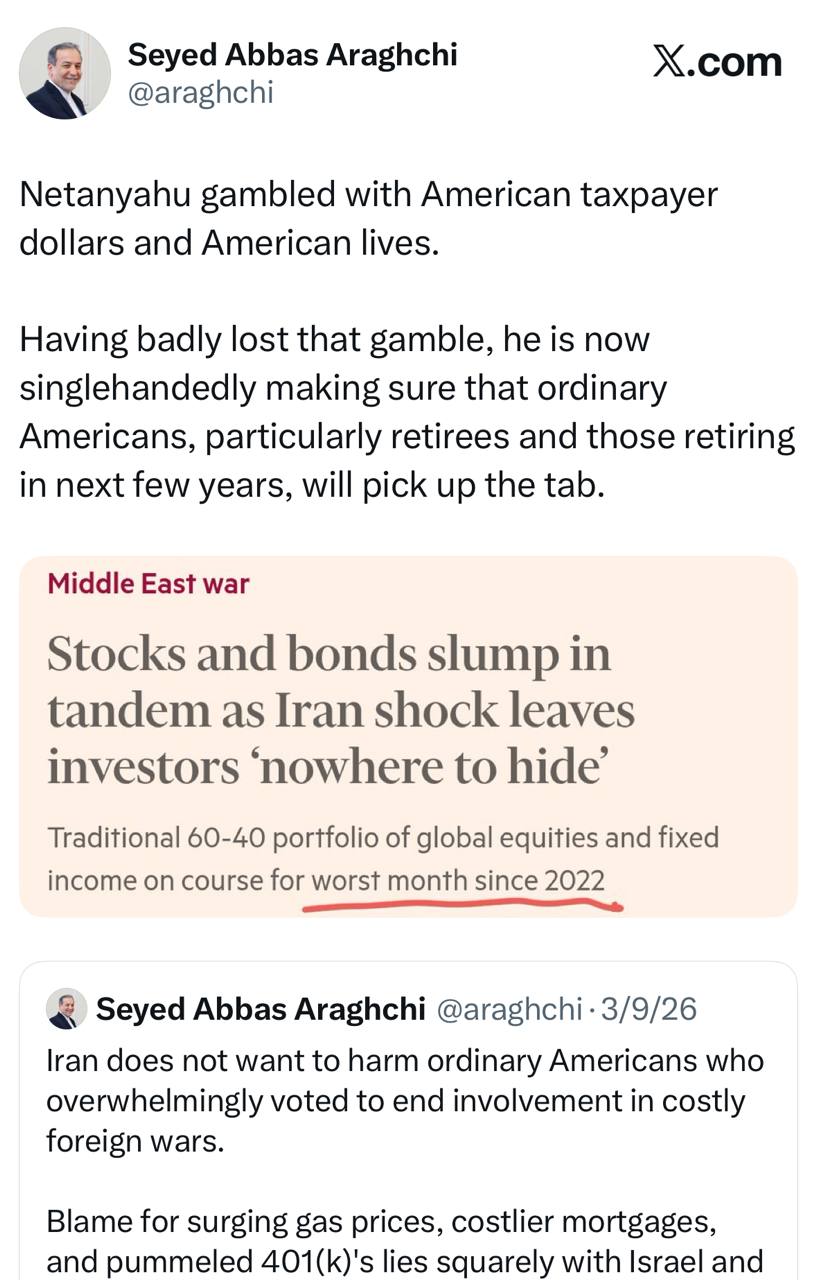
Task: Click the 'Middle East war' article label
Action: click(x=148, y=583)
